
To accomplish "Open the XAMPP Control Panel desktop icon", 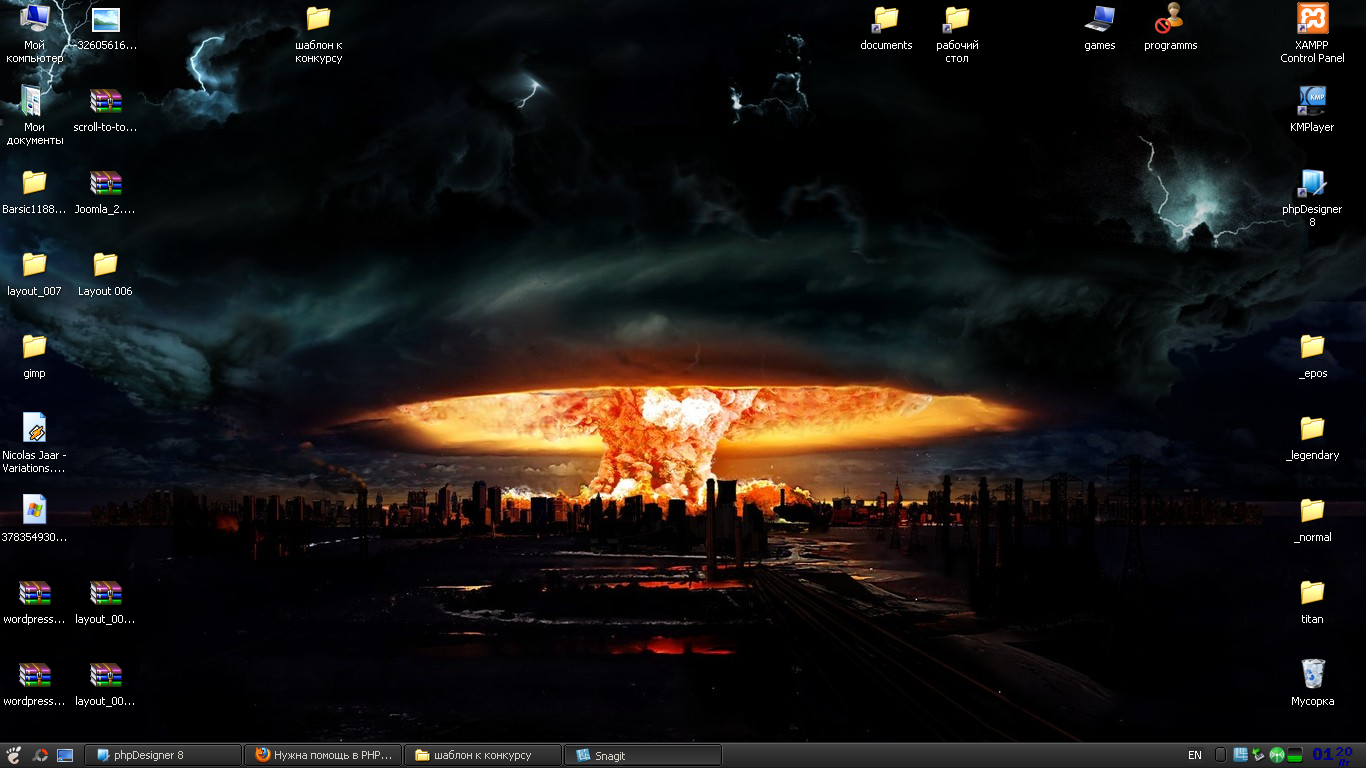I will pos(1312,20).
